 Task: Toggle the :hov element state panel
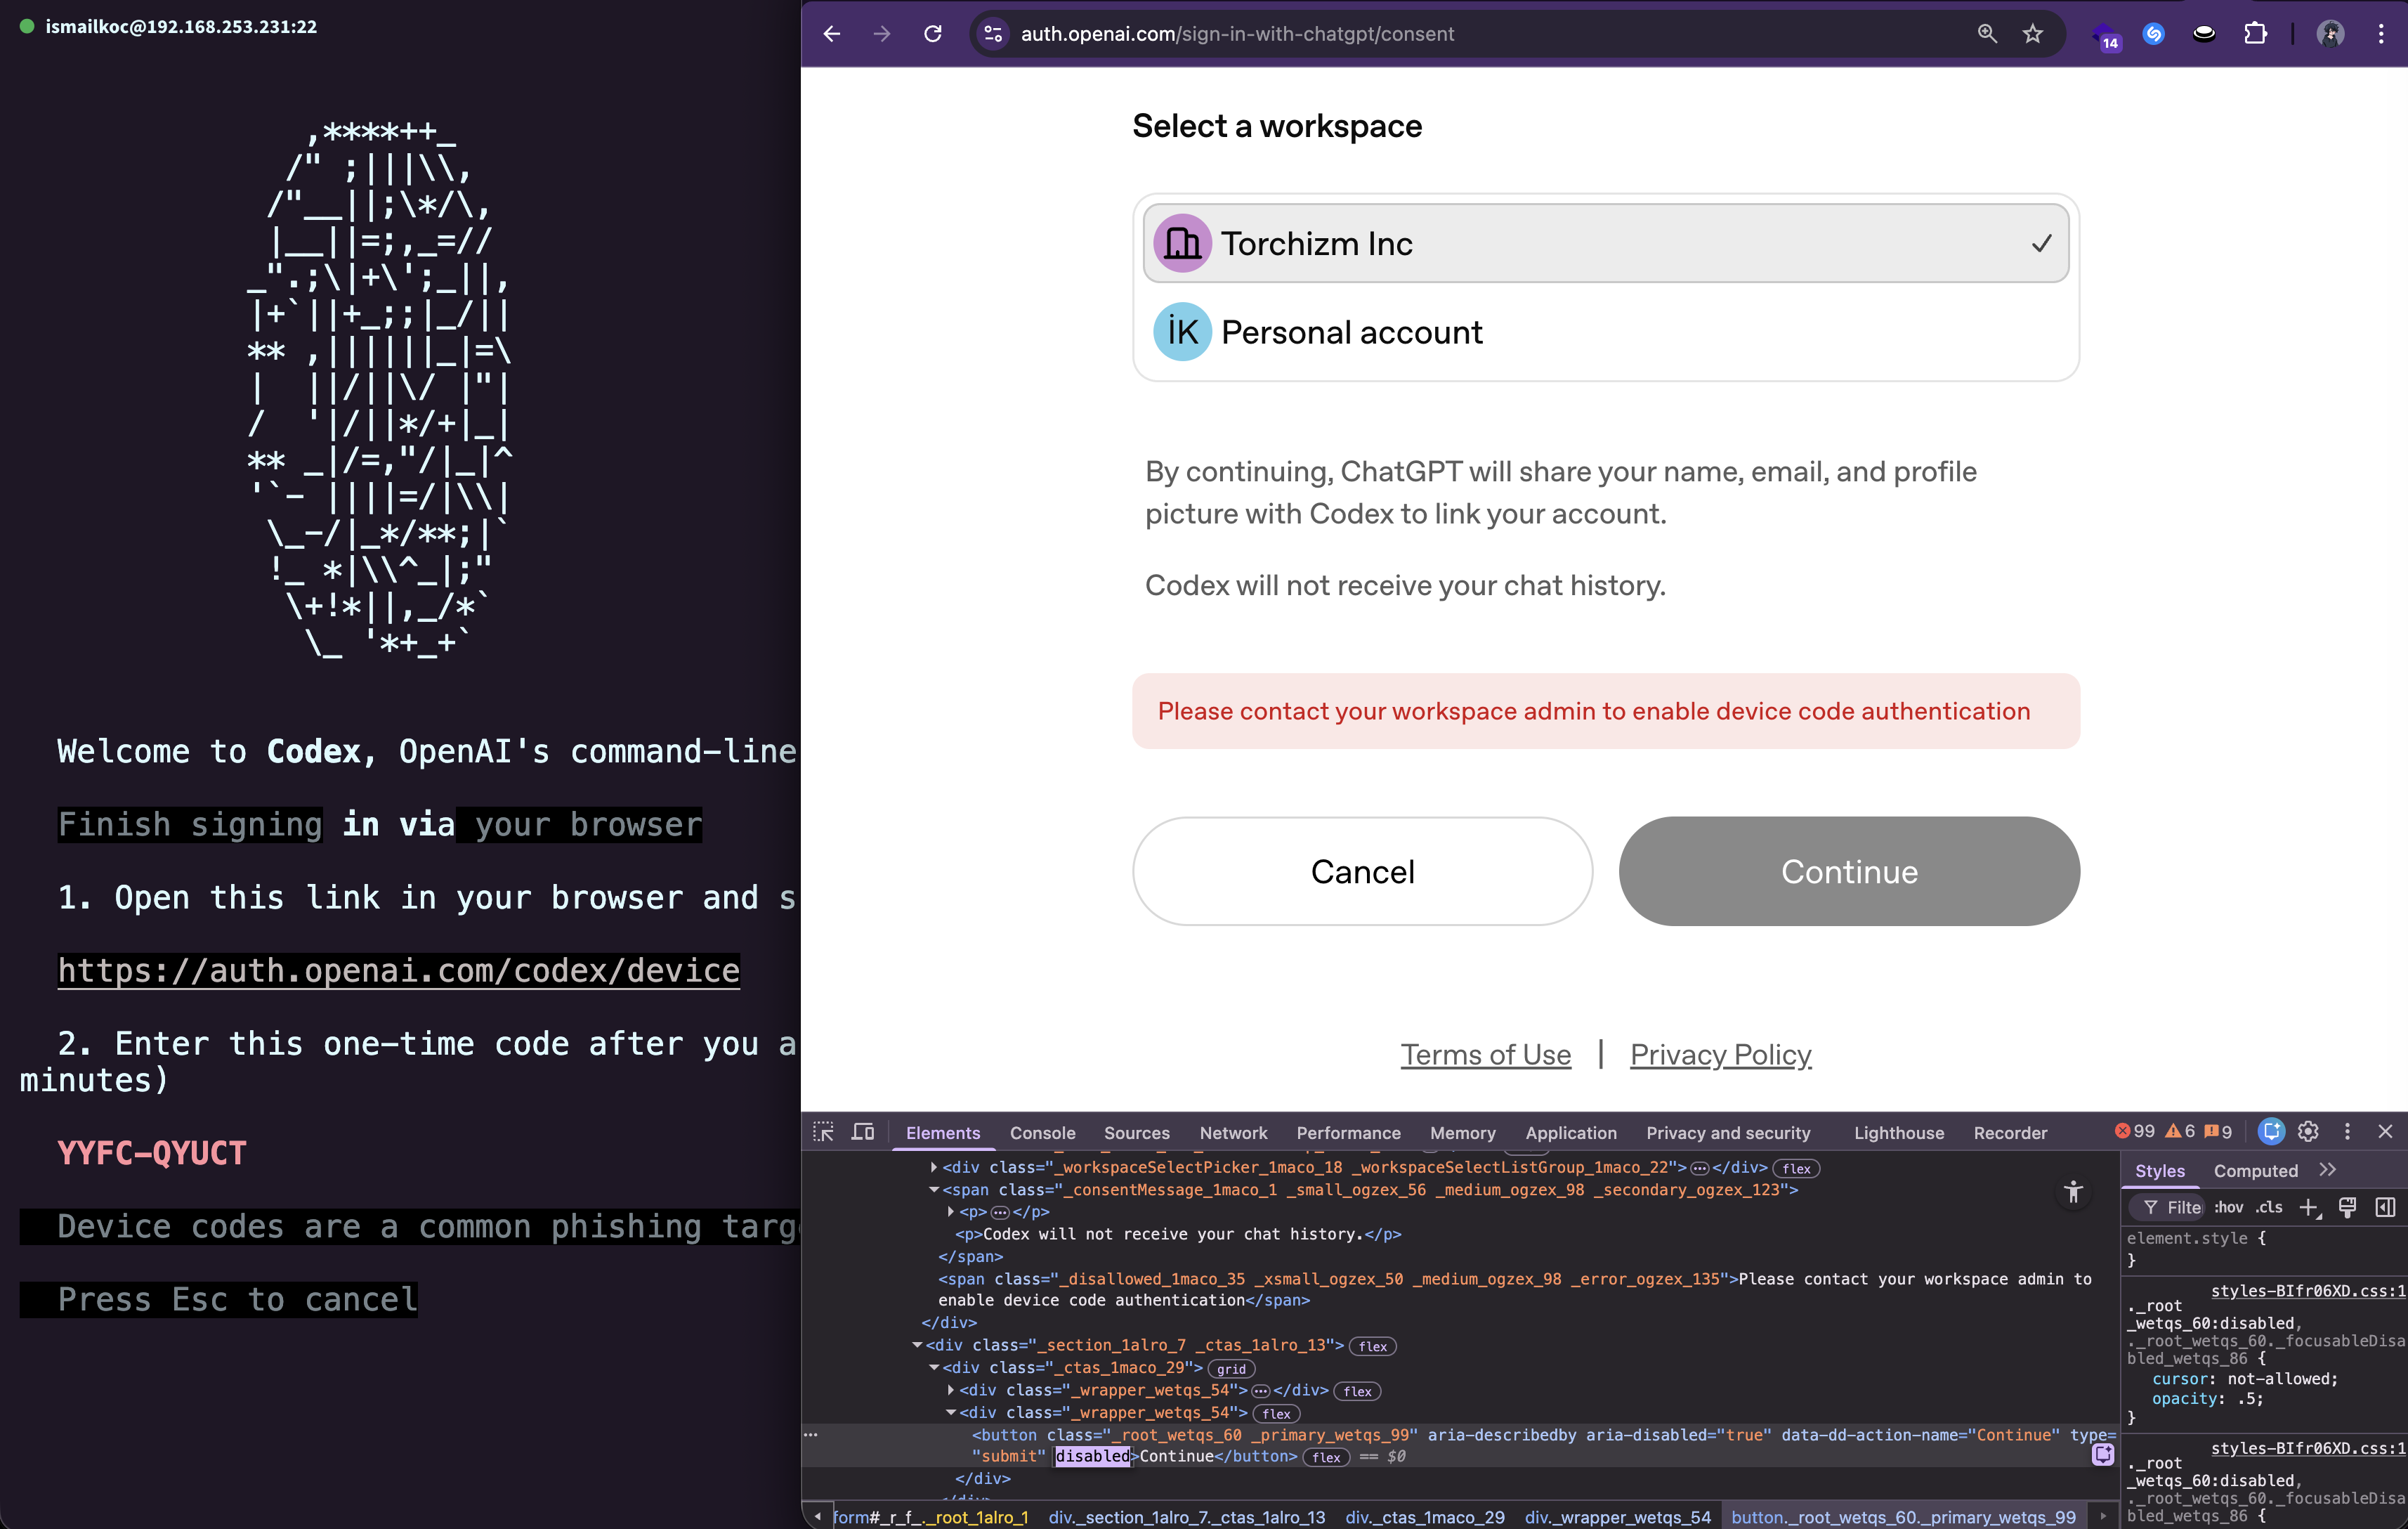(x=2228, y=1207)
